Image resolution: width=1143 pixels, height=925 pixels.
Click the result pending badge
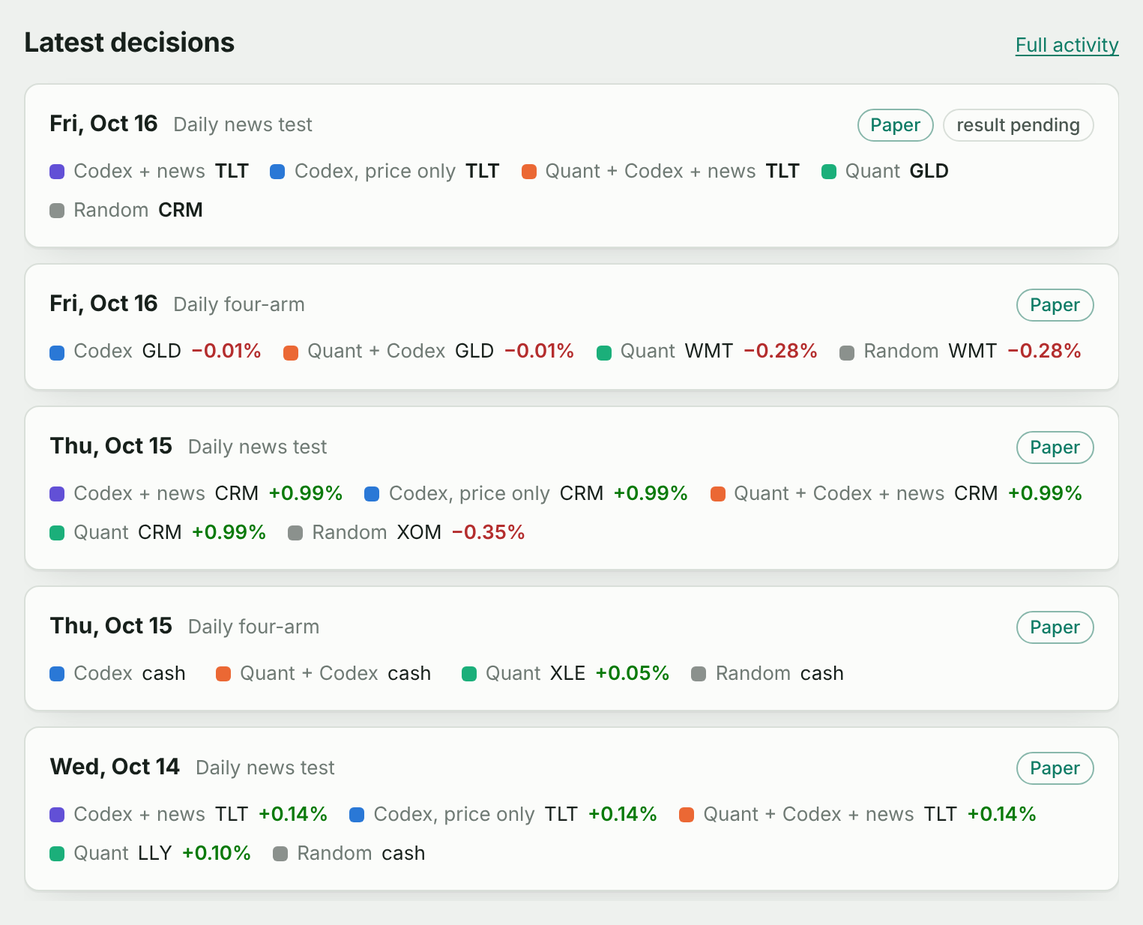click(x=1018, y=125)
